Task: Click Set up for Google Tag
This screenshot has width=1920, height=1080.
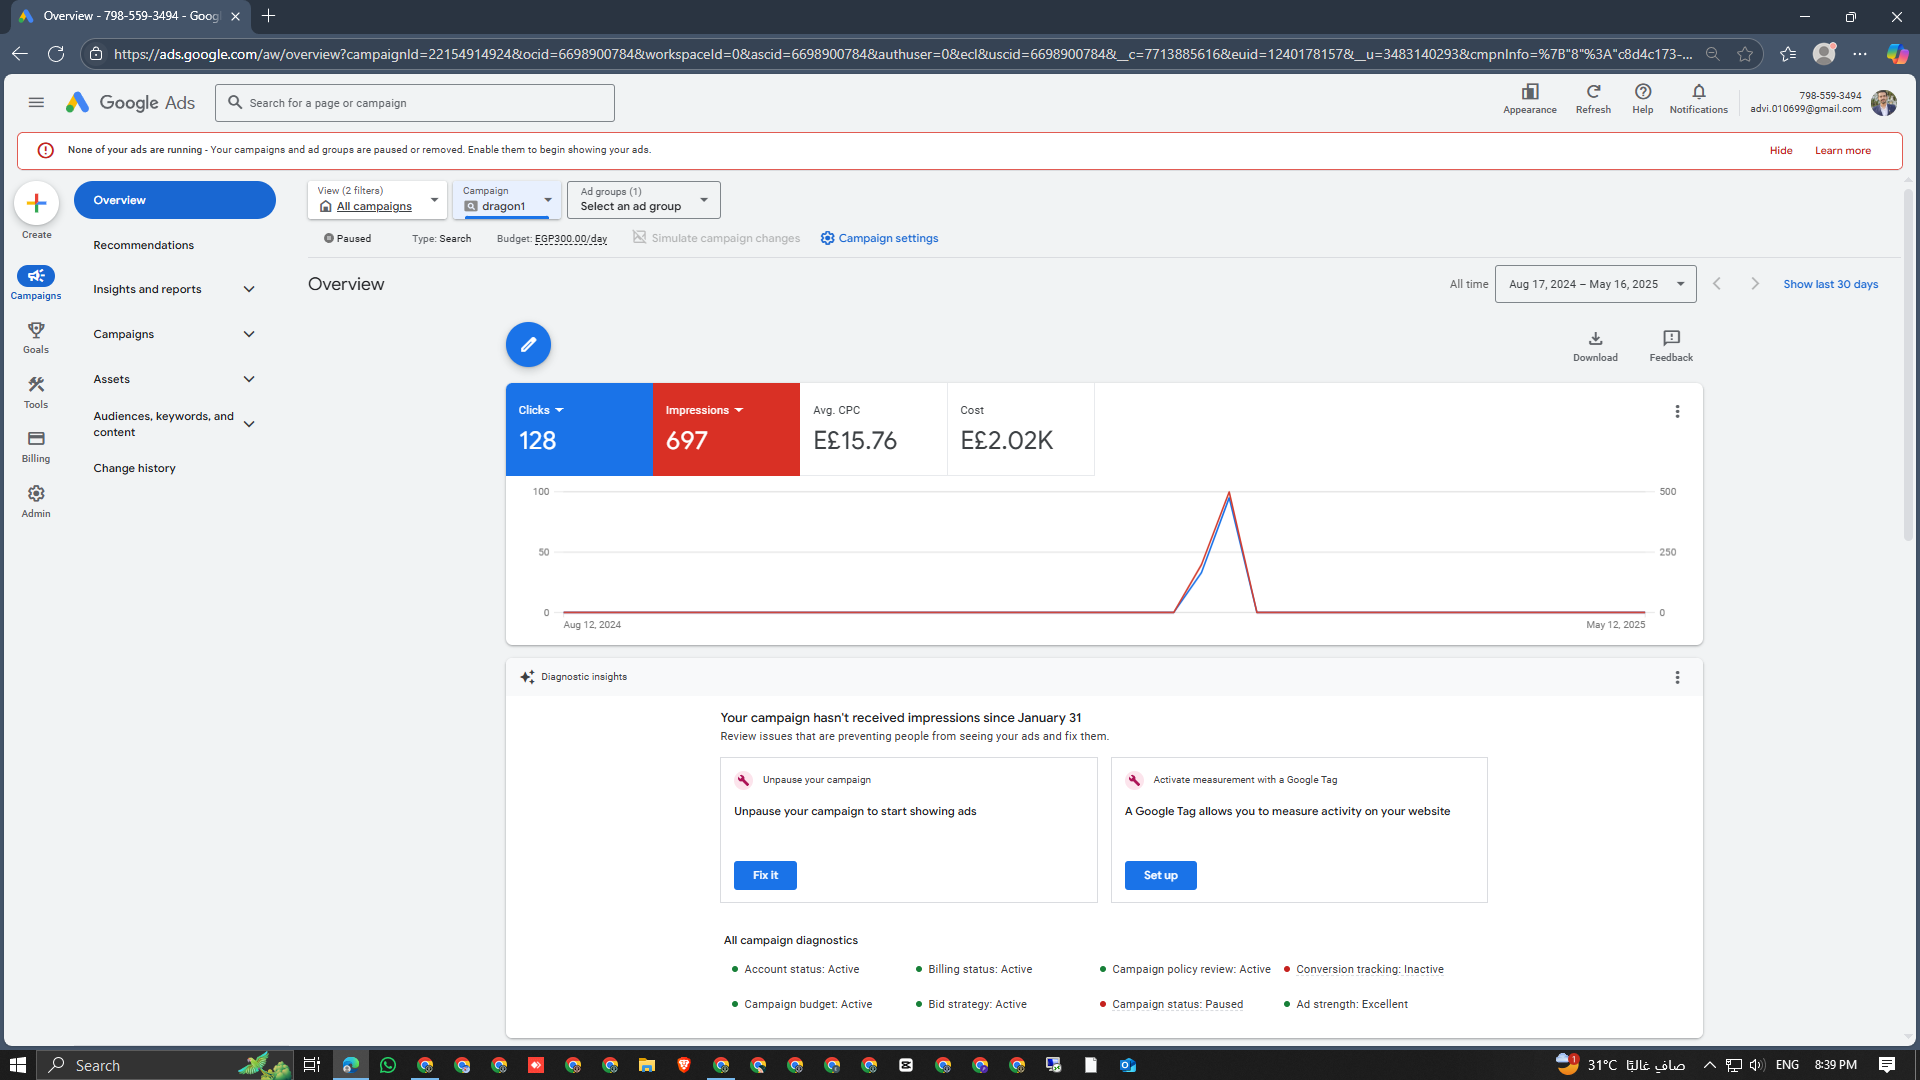Action: click(x=1160, y=875)
